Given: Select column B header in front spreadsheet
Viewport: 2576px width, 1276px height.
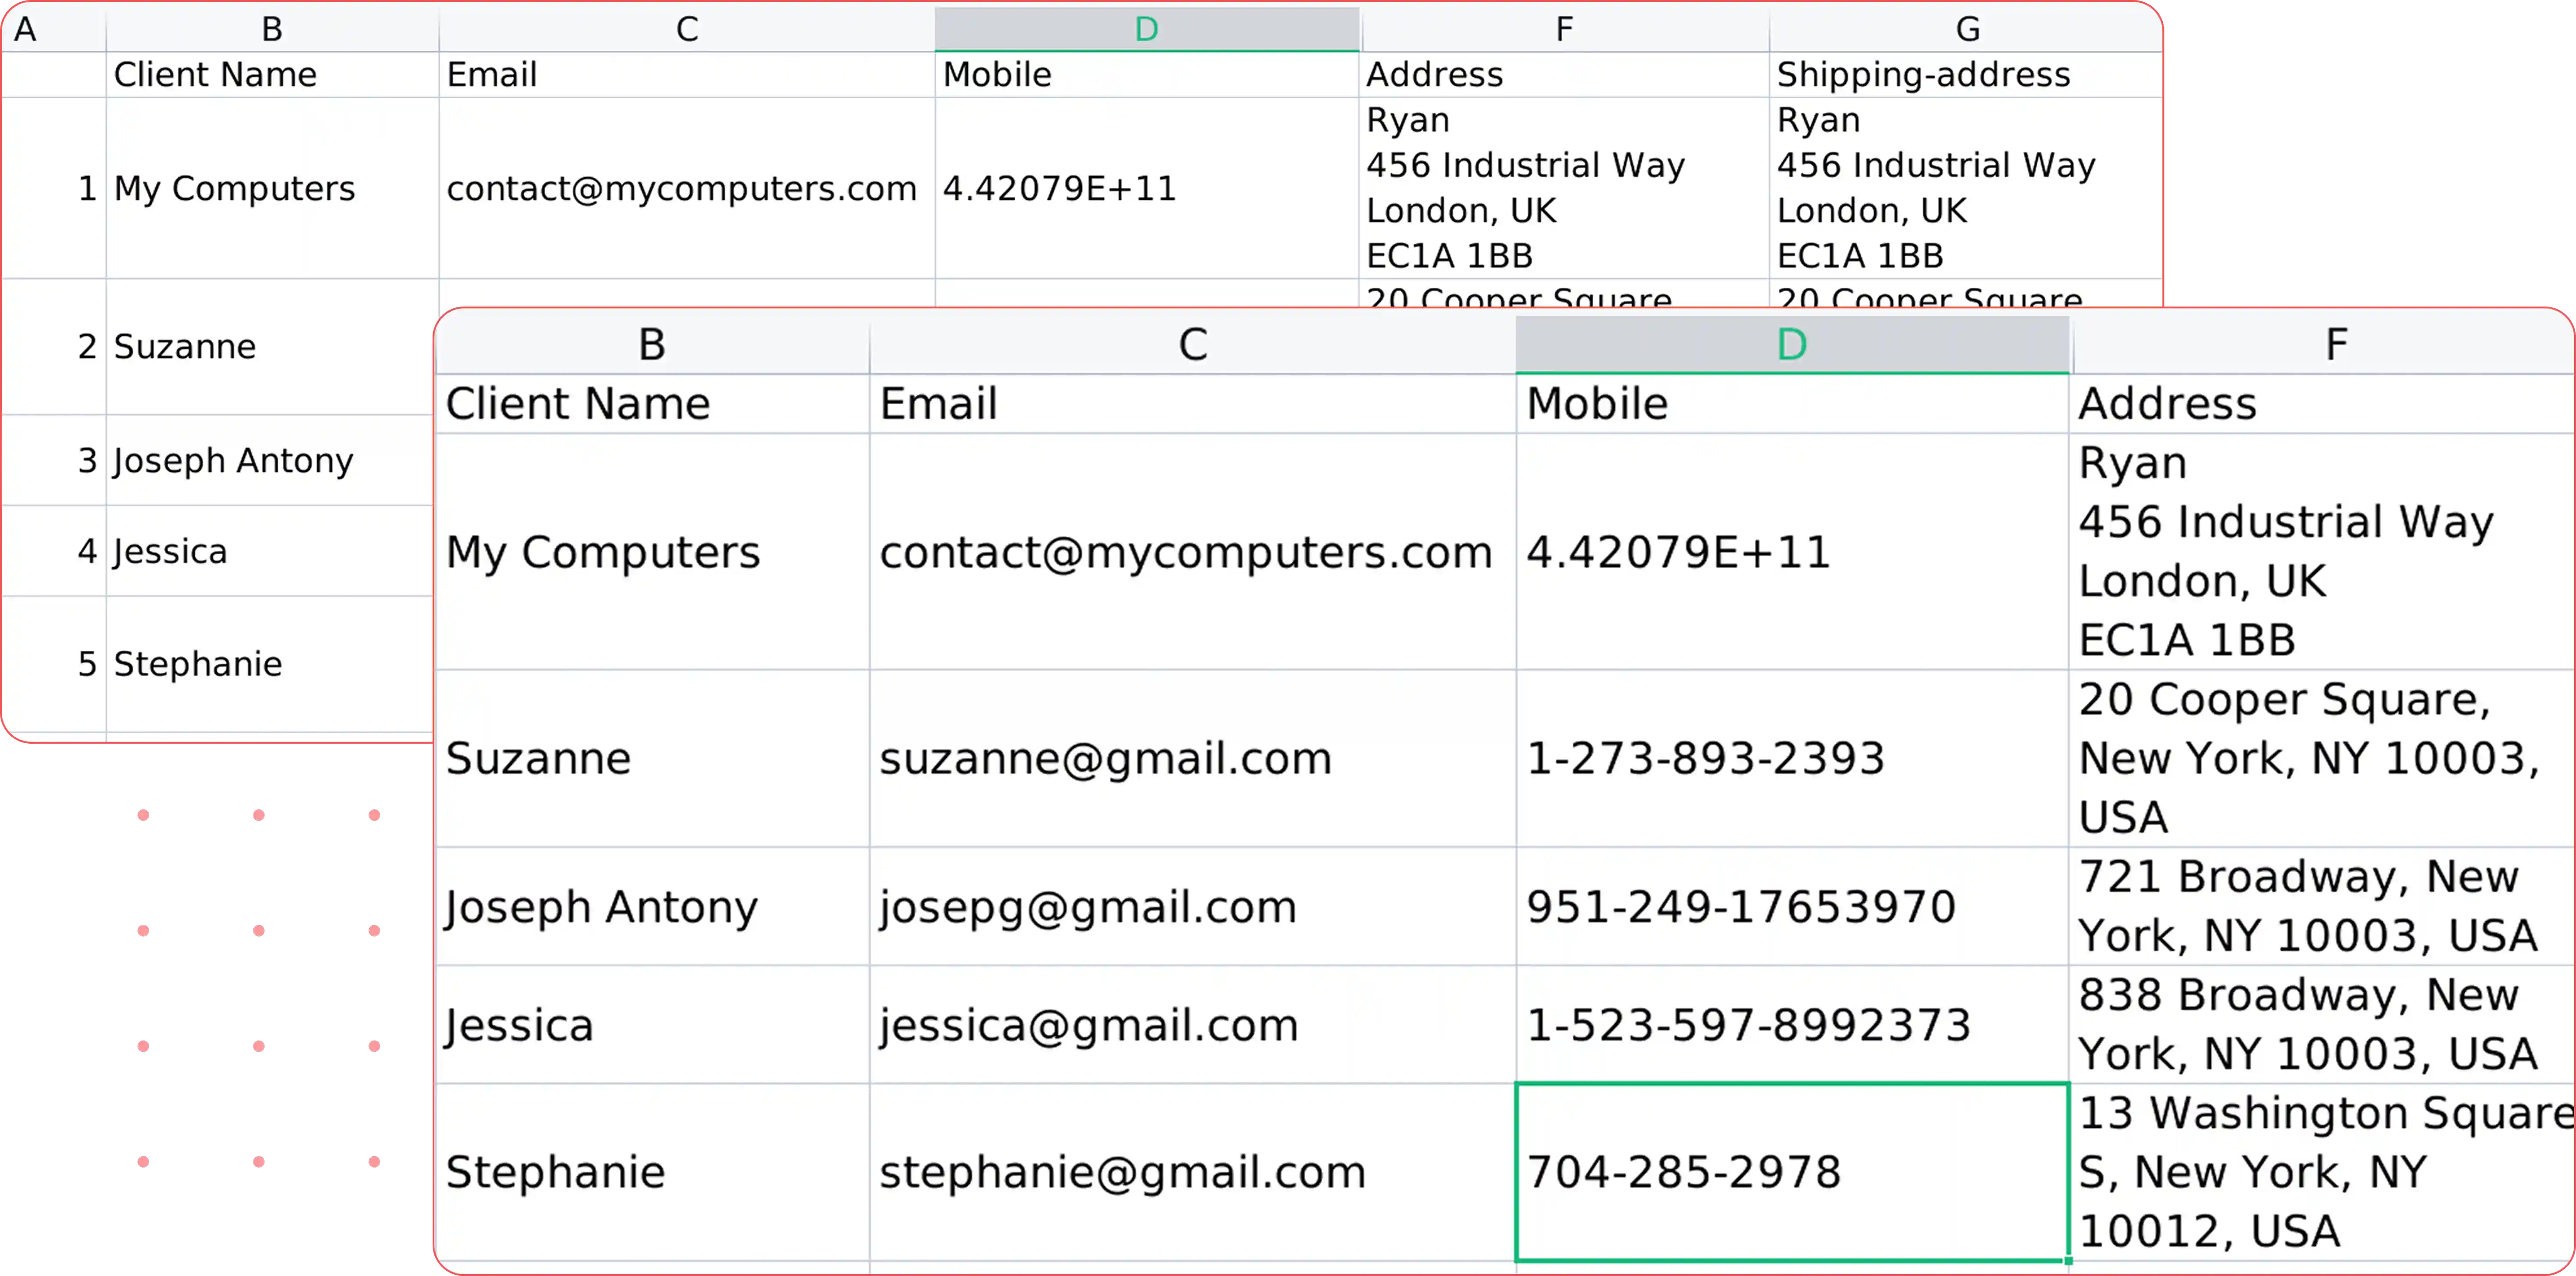Looking at the screenshot, I should click(x=652, y=345).
